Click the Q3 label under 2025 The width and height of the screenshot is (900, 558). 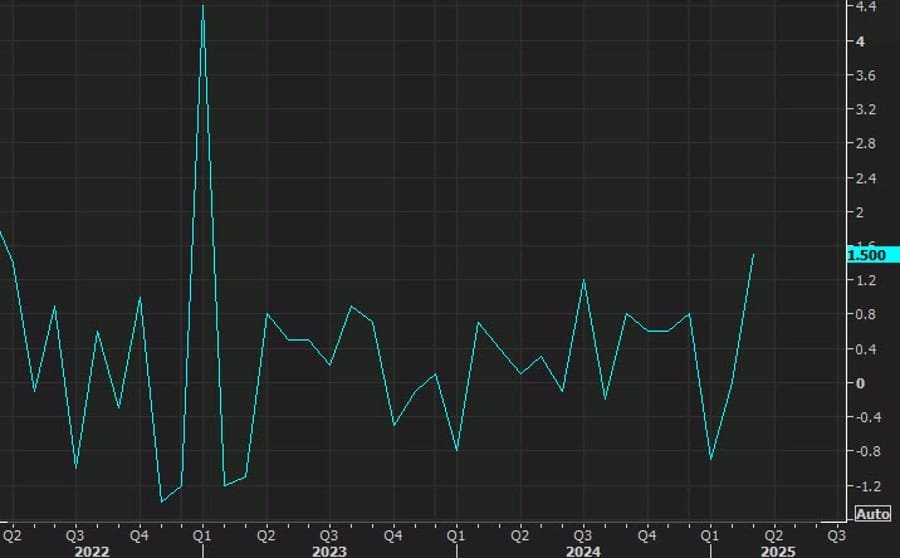pos(834,534)
